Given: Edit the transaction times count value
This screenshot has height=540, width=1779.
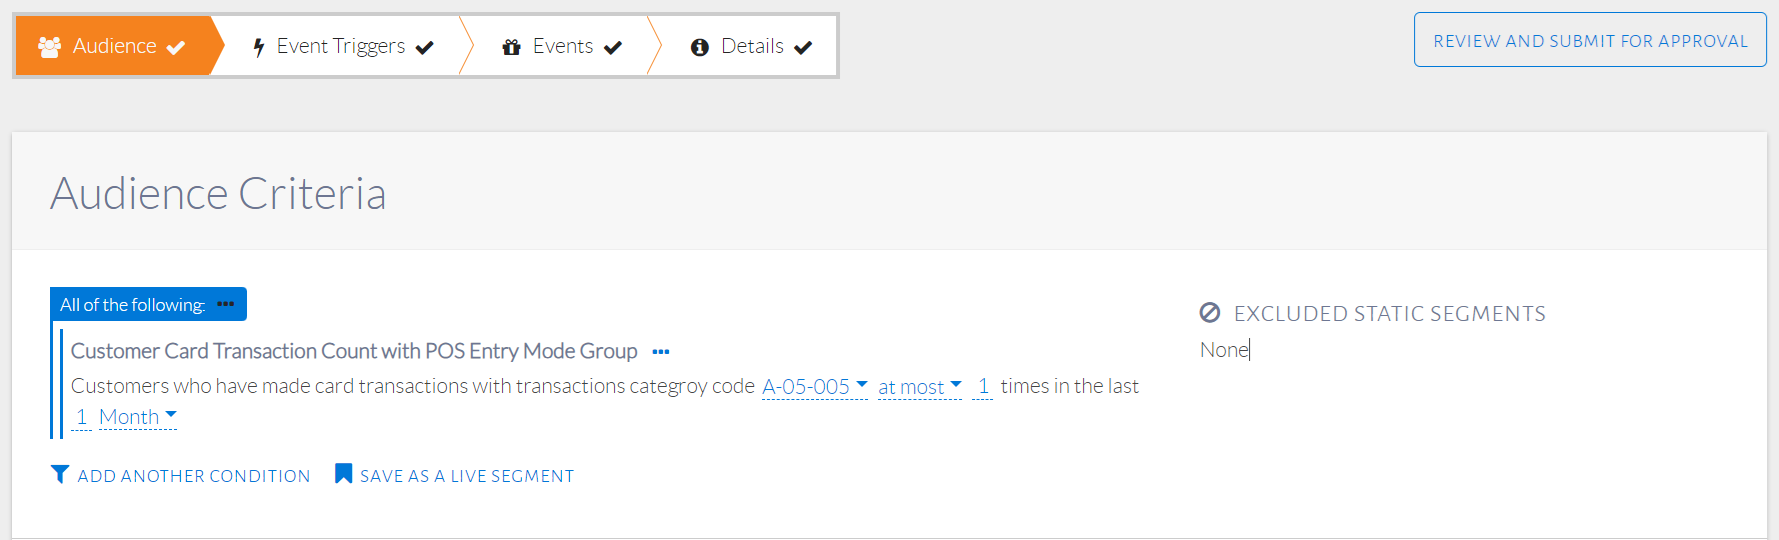Looking at the screenshot, I should click(983, 386).
